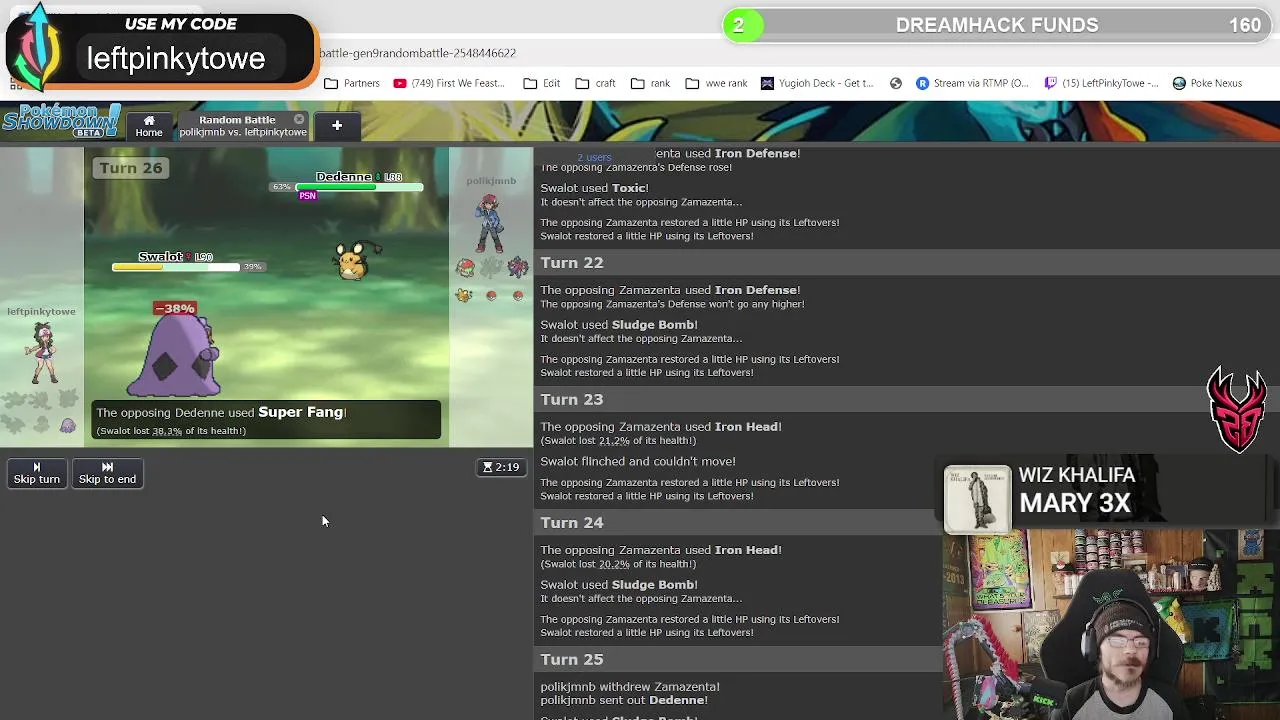Open a new room with the plus button

click(x=337, y=126)
